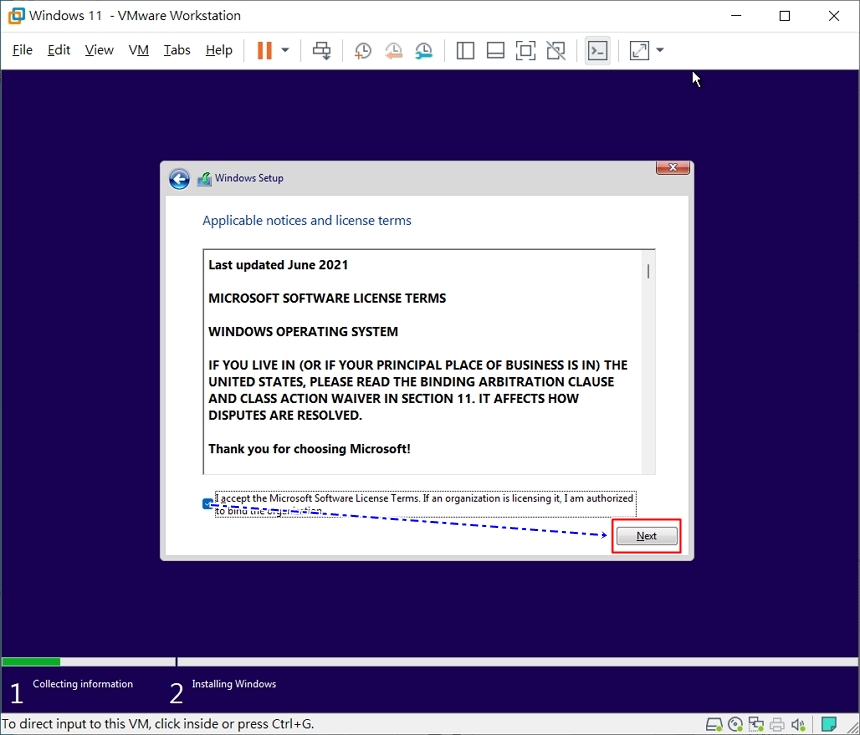Open the Tabs menu
The width and height of the screenshot is (860, 735).
tap(176, 49)
